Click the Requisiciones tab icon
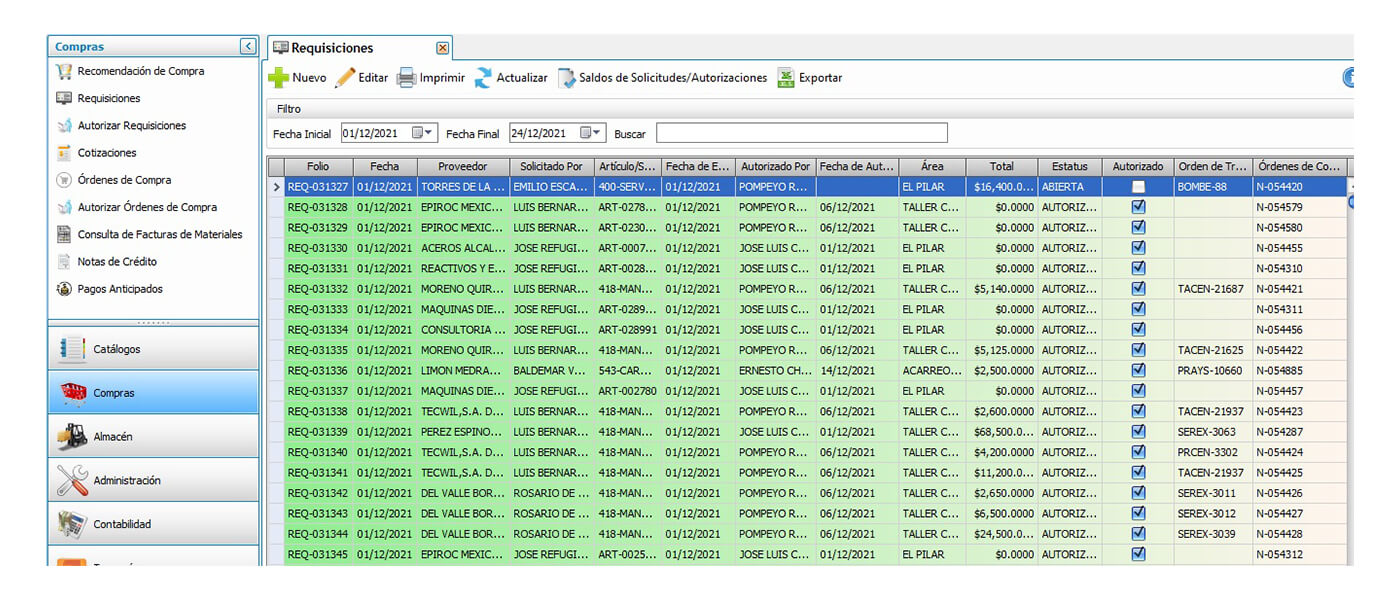This screenshot has width=1400, height=600. (280, 47)
